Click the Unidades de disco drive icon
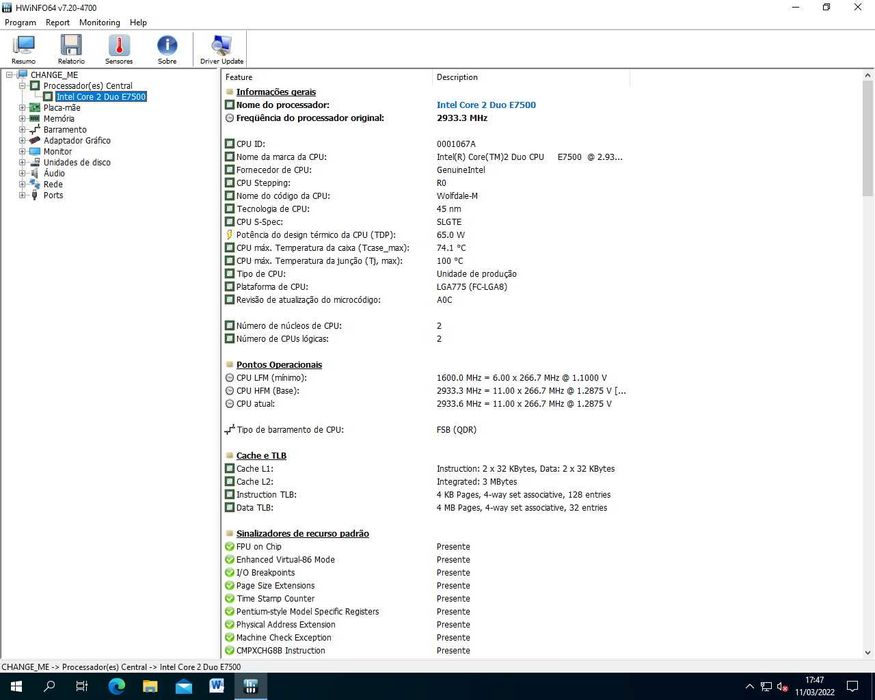Image resolution: width=875 pixels, height=700 pixels. coord(35,162)
